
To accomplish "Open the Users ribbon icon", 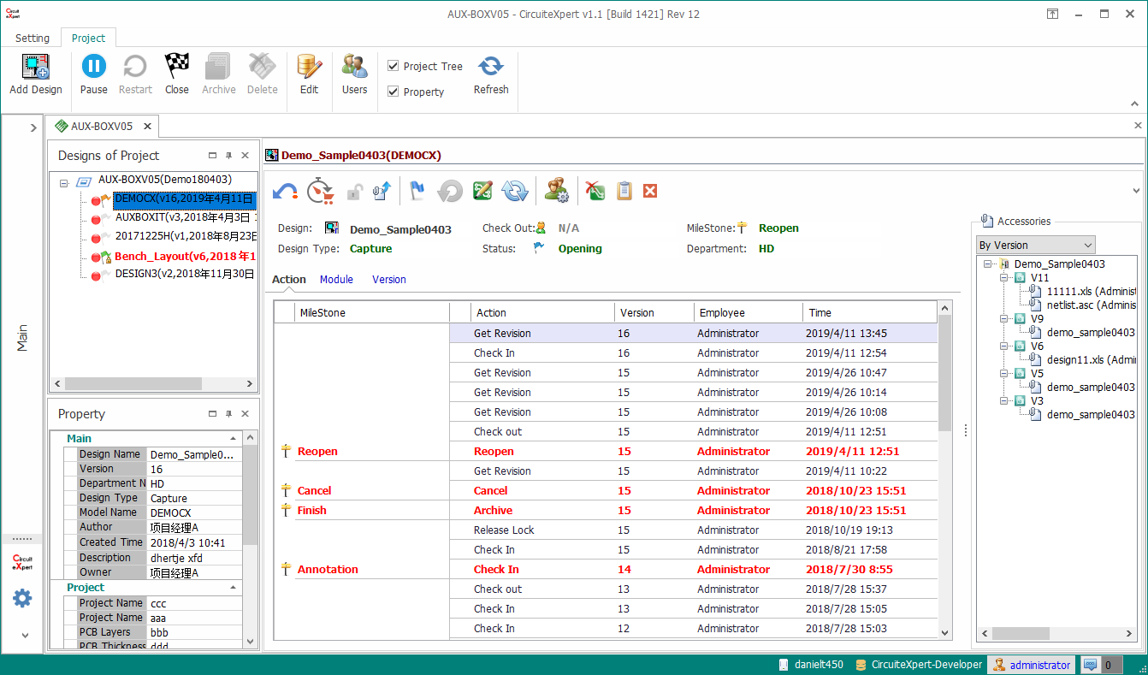I will click(x=354, y=67).
